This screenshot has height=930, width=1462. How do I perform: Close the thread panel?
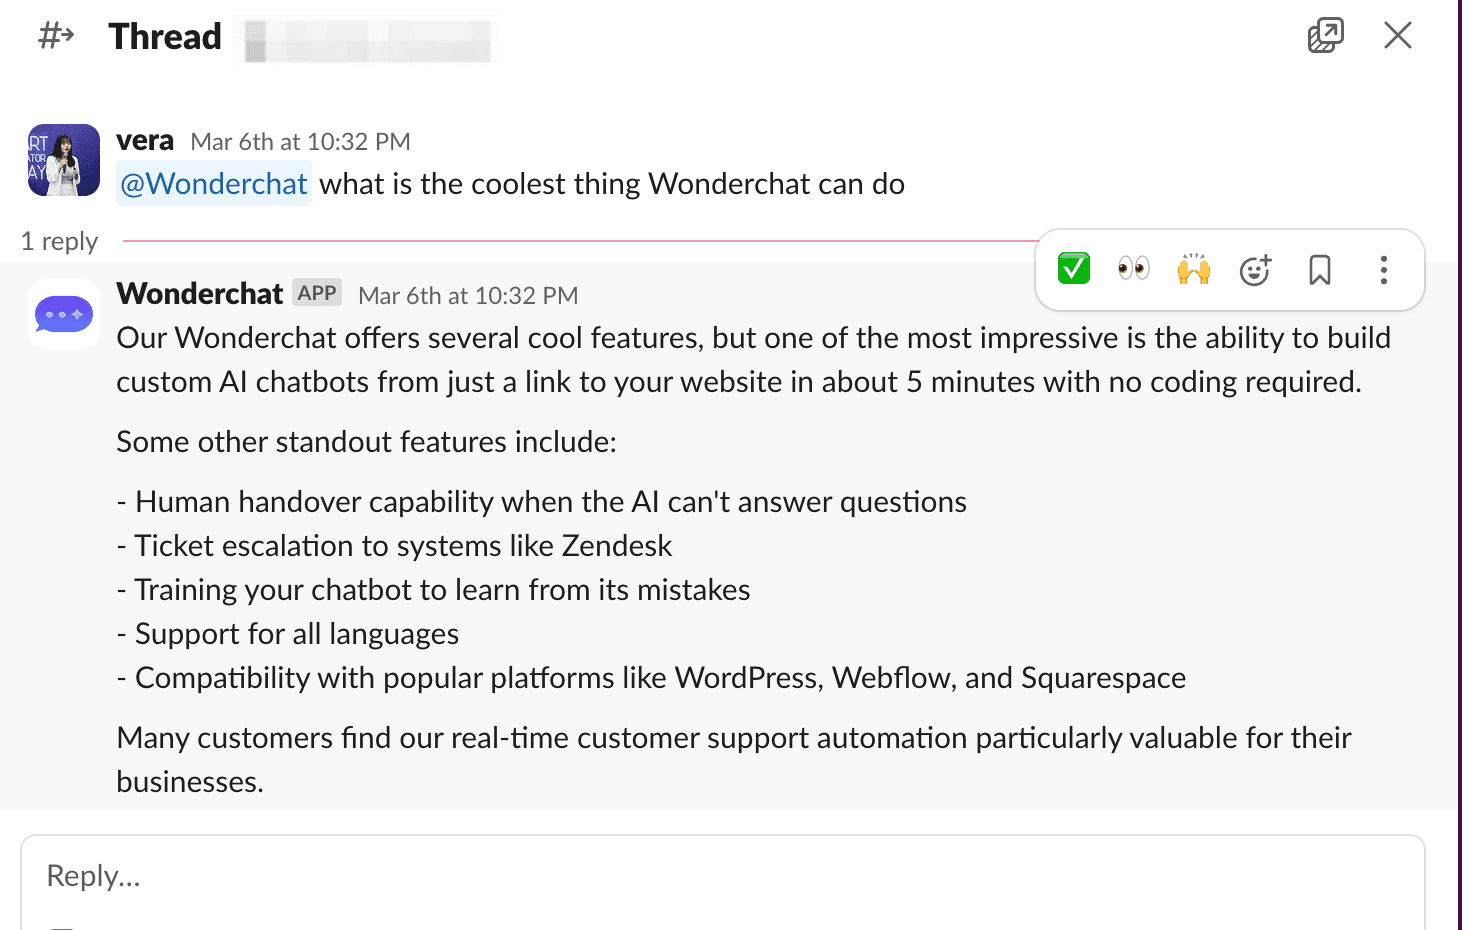click(x=1397, y=36)
